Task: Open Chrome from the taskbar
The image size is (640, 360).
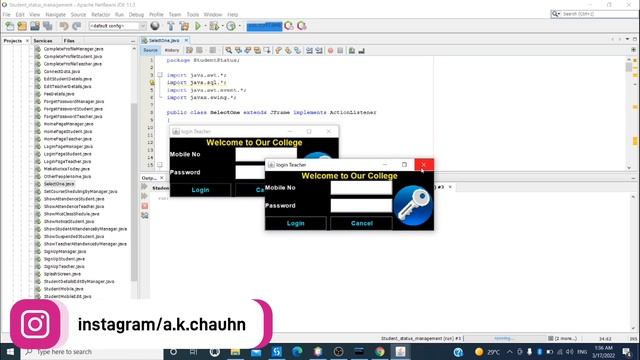Action: 380,351
